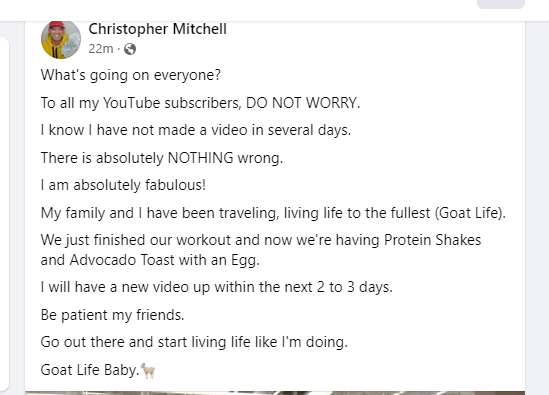This screenshot has height=395, width=549.
Task: Open the 22m post timestamp
Action: coord(101,49)
